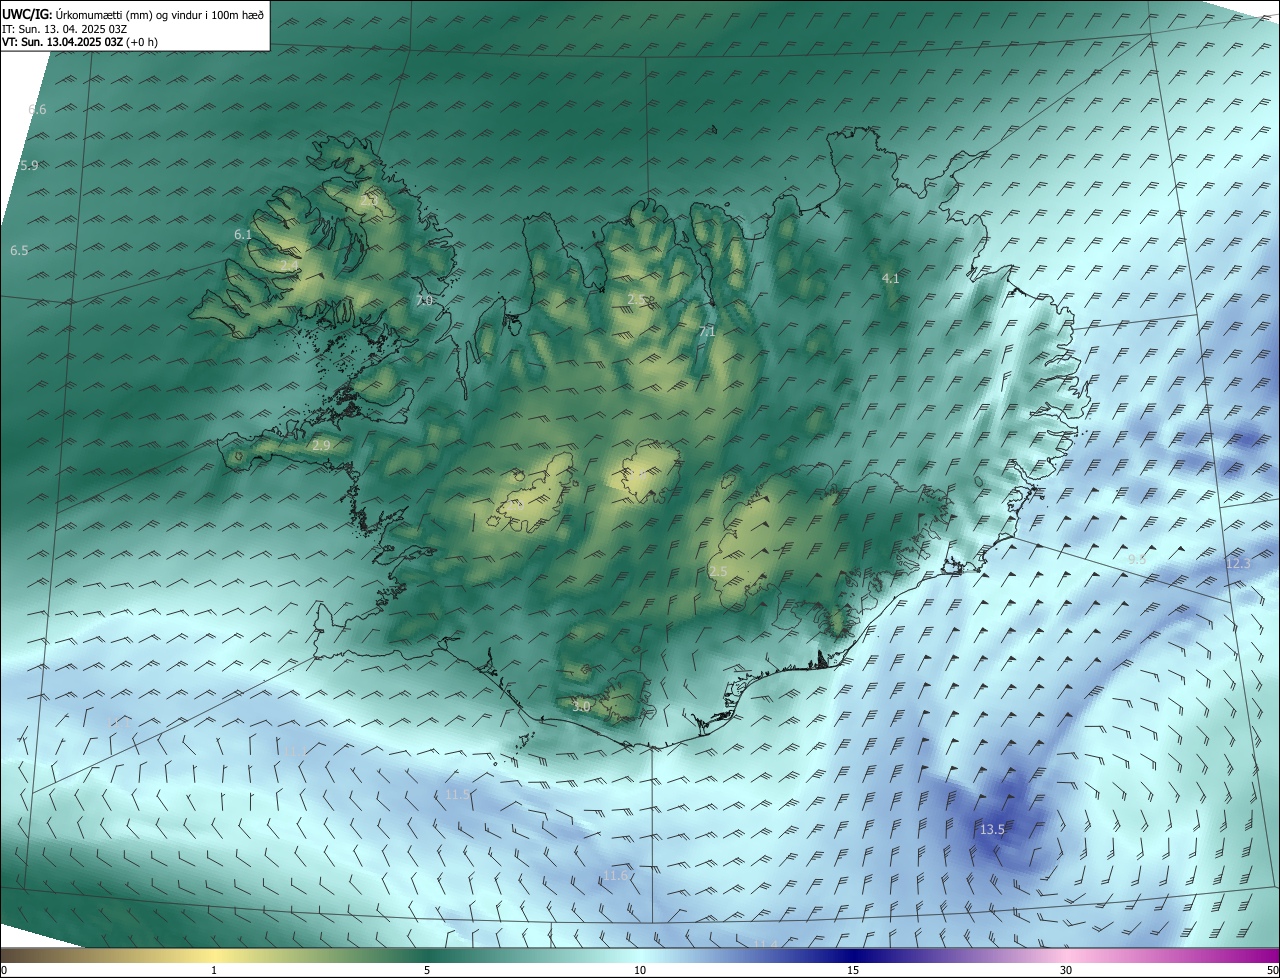Click the 12.3 value on the map

[x=1238, y=563]
